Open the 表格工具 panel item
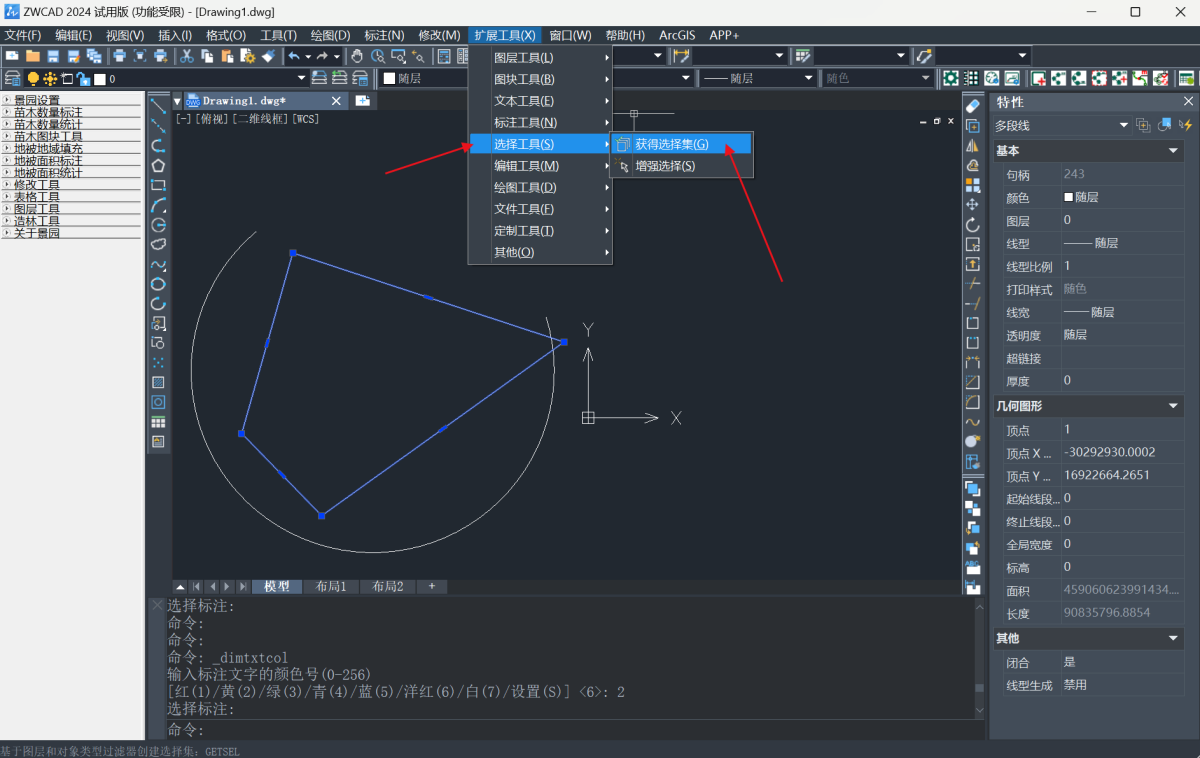Image resolution: width=1200 pixels, height=758 pixels. (71, 197)
